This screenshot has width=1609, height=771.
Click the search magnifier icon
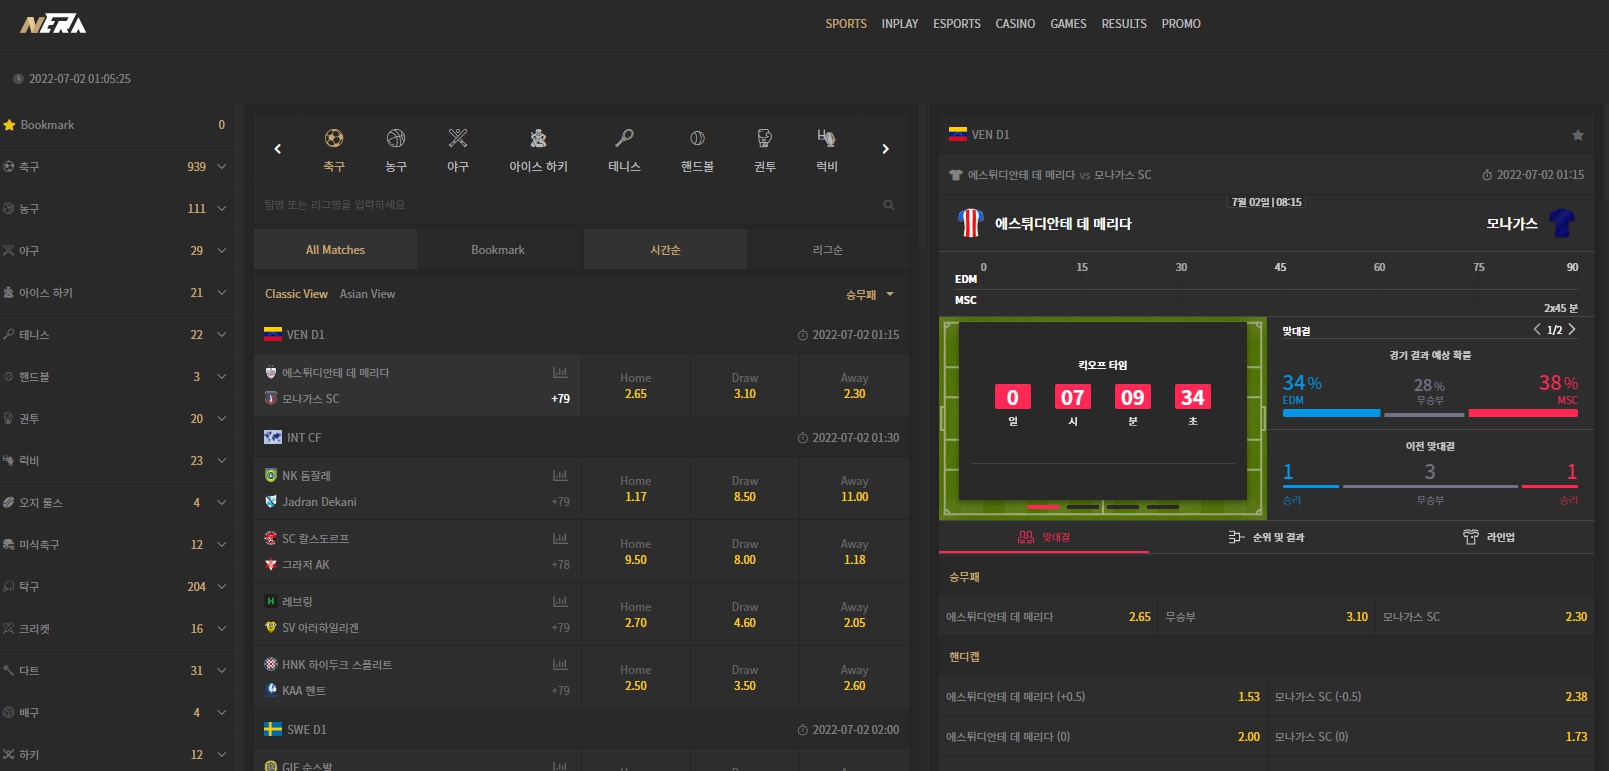click(x=888, y=205)
